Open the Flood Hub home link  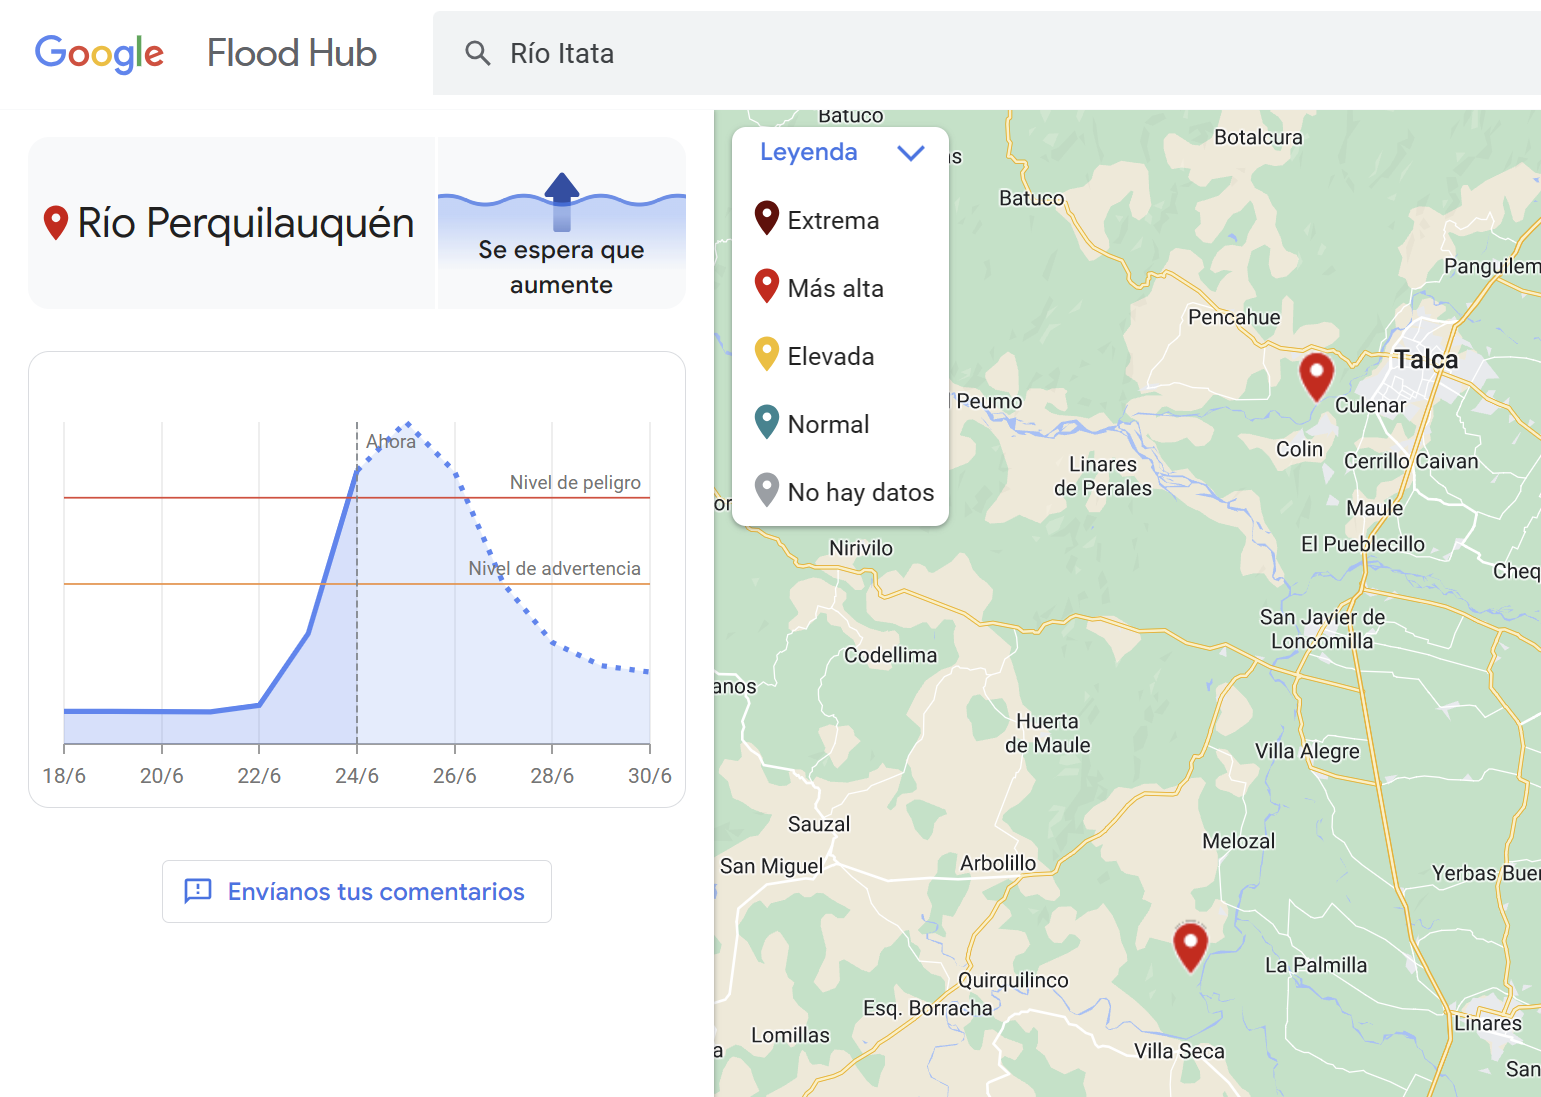(x=291, y=54)
